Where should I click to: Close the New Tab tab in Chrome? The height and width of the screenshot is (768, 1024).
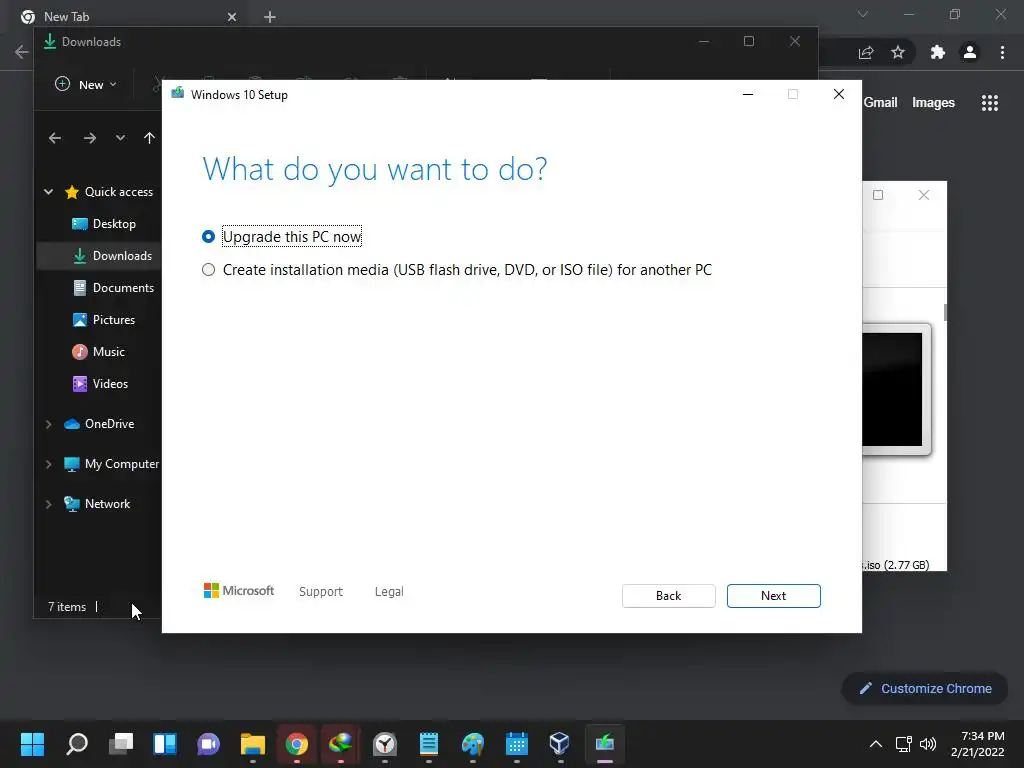click(x=232, y=17)
